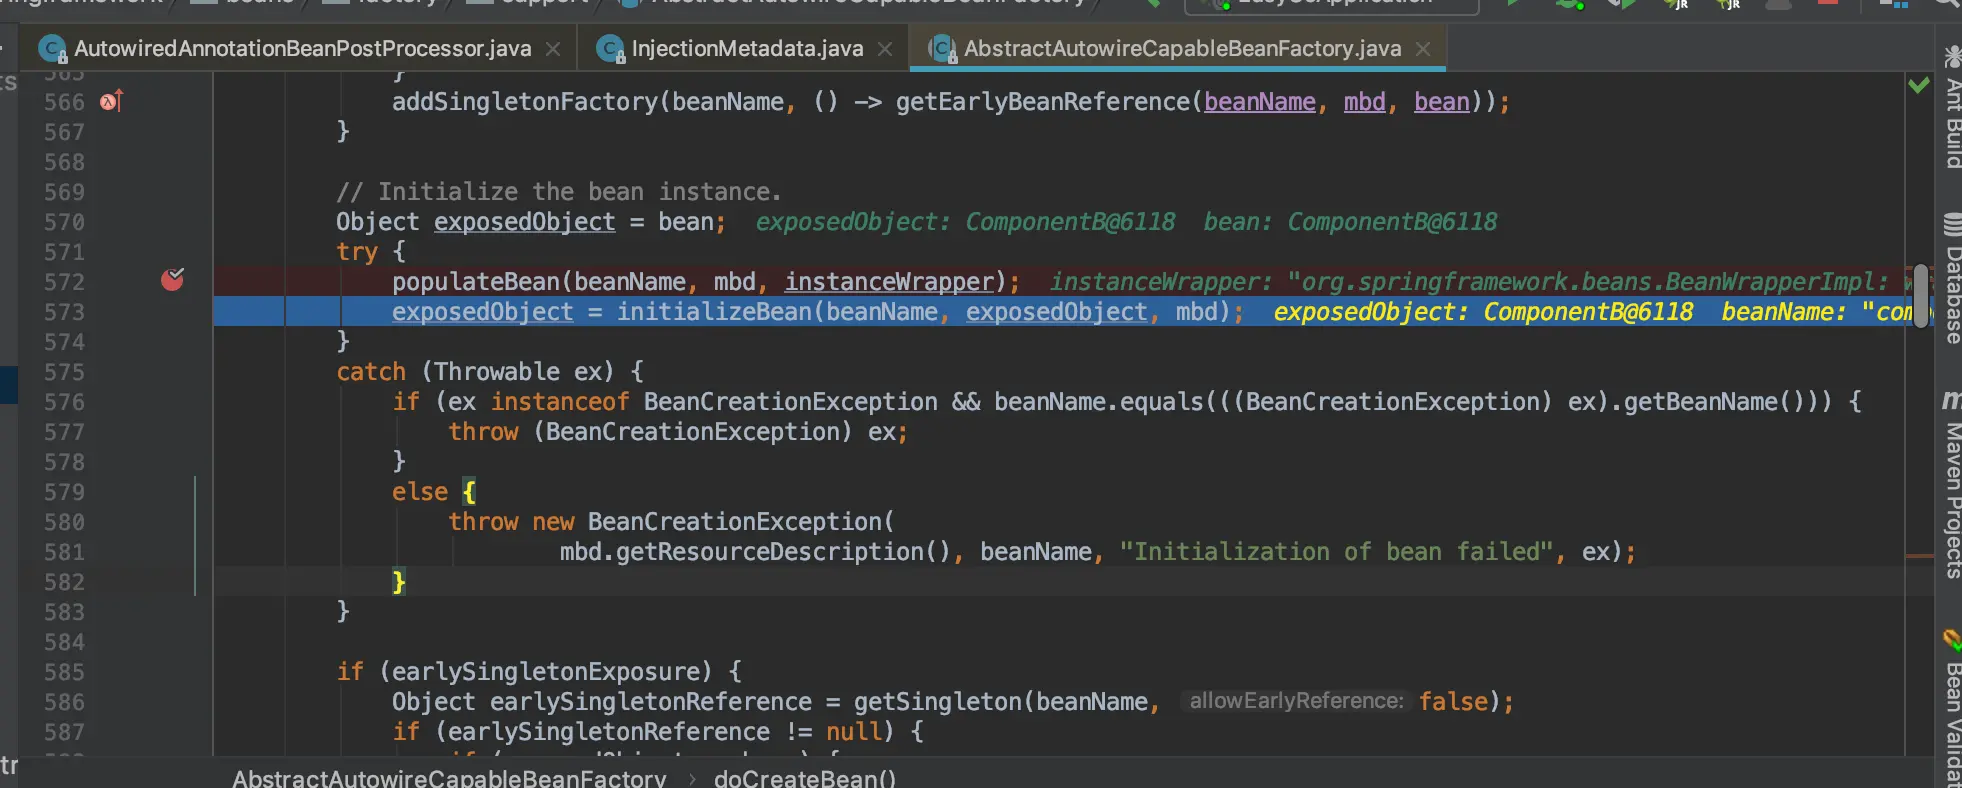Screen dimensions: 1962x788
Task: Close the AutowiredAnnotationBeanPostProcessor.java tab
Action: click(553, 49)
